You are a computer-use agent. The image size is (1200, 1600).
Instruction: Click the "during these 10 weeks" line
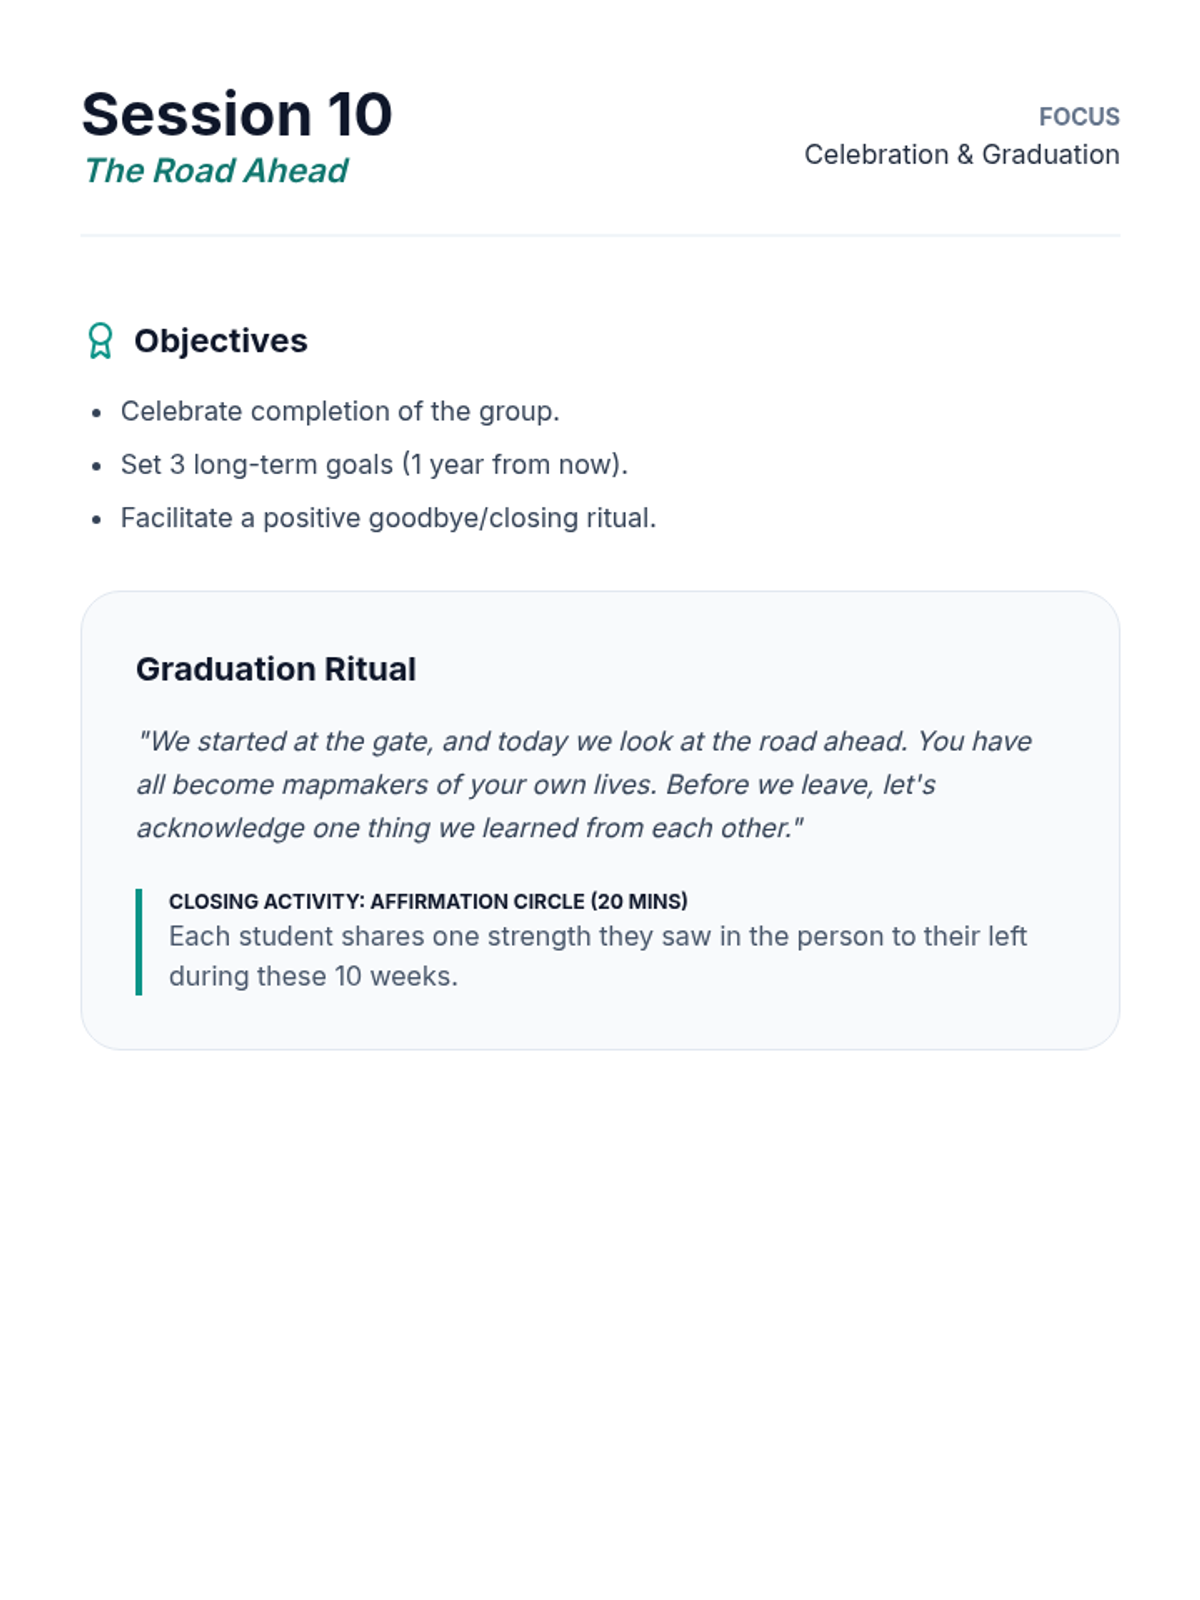tap(313, 977)
